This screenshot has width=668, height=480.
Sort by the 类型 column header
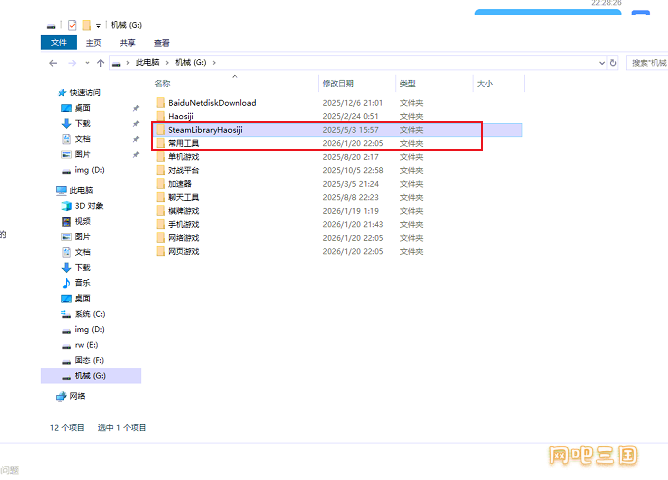[x=407, y=83]
